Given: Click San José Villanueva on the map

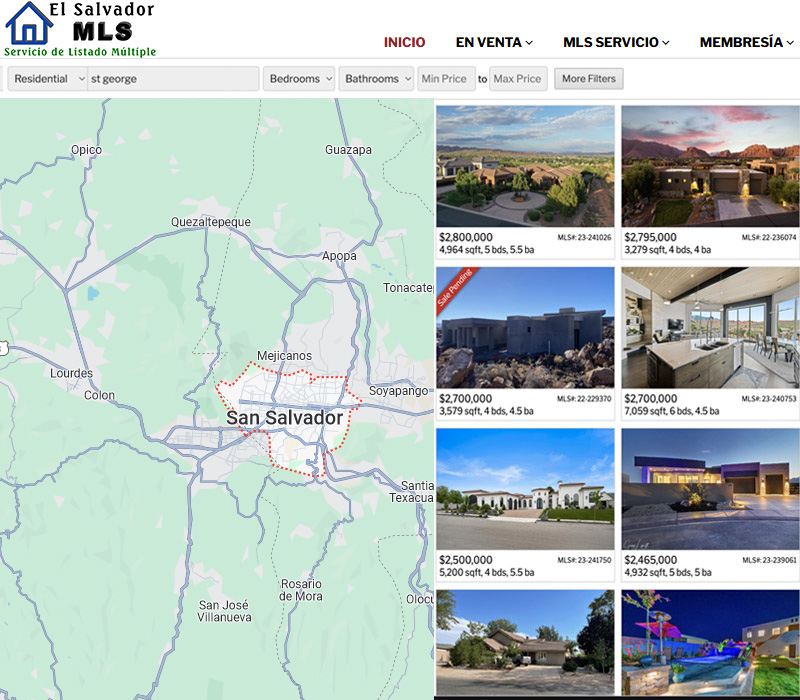Looking at the screenshot, I should pyautogui.click(x=224, y=611).
